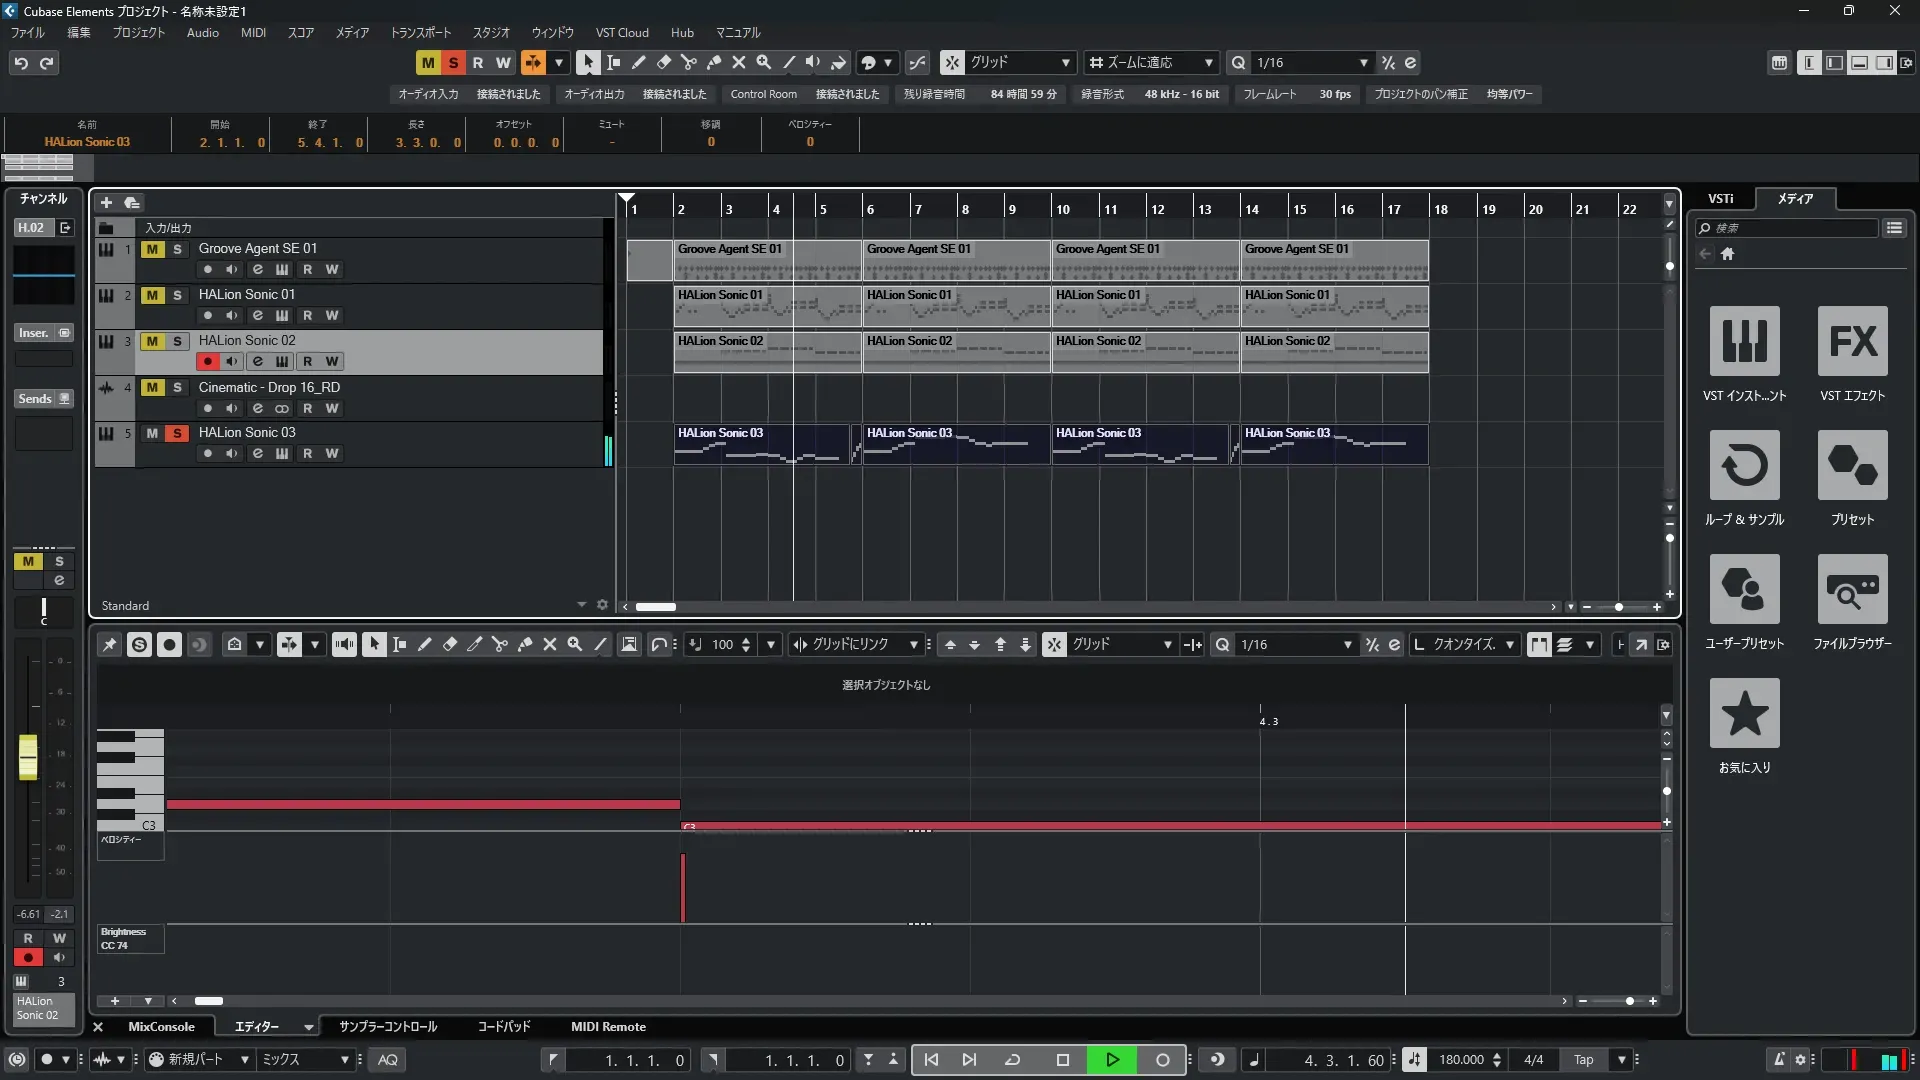Select the Zoom magnifier tool in main toolbar
This screenshot has height=1080, width=1920.
click(x=764, y=62)
